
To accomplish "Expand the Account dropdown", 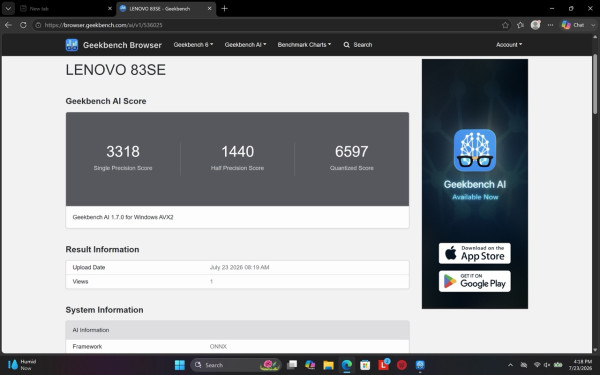I will (x=509, y=45).
